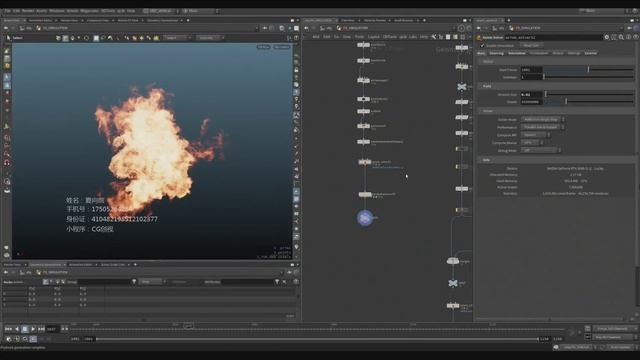Select the blue highlighted node in network
This screenshot has height=360, width=640.
click(365, 218)
